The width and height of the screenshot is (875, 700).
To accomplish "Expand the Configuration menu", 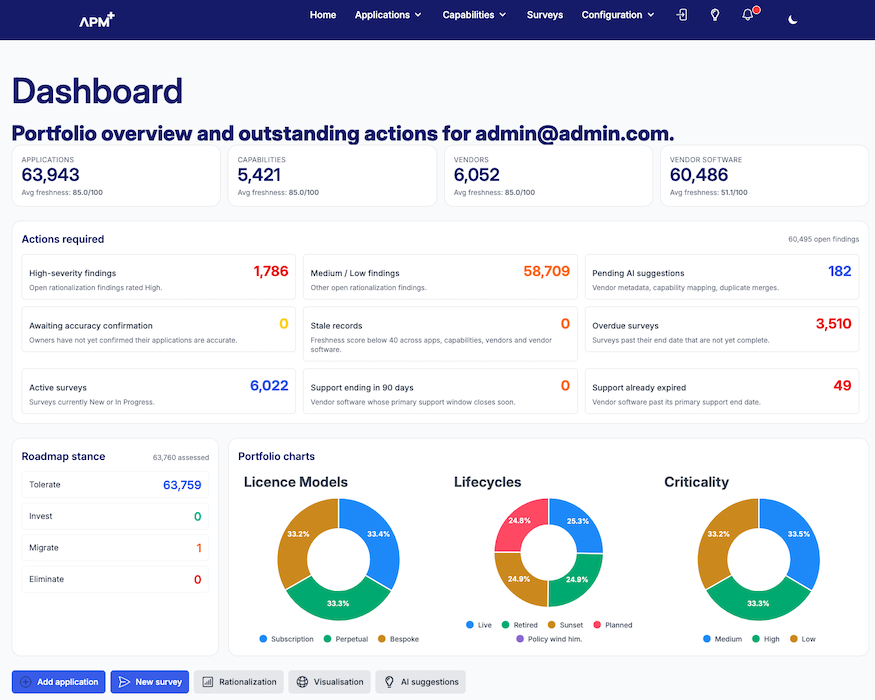I will (x=618, y=15).
